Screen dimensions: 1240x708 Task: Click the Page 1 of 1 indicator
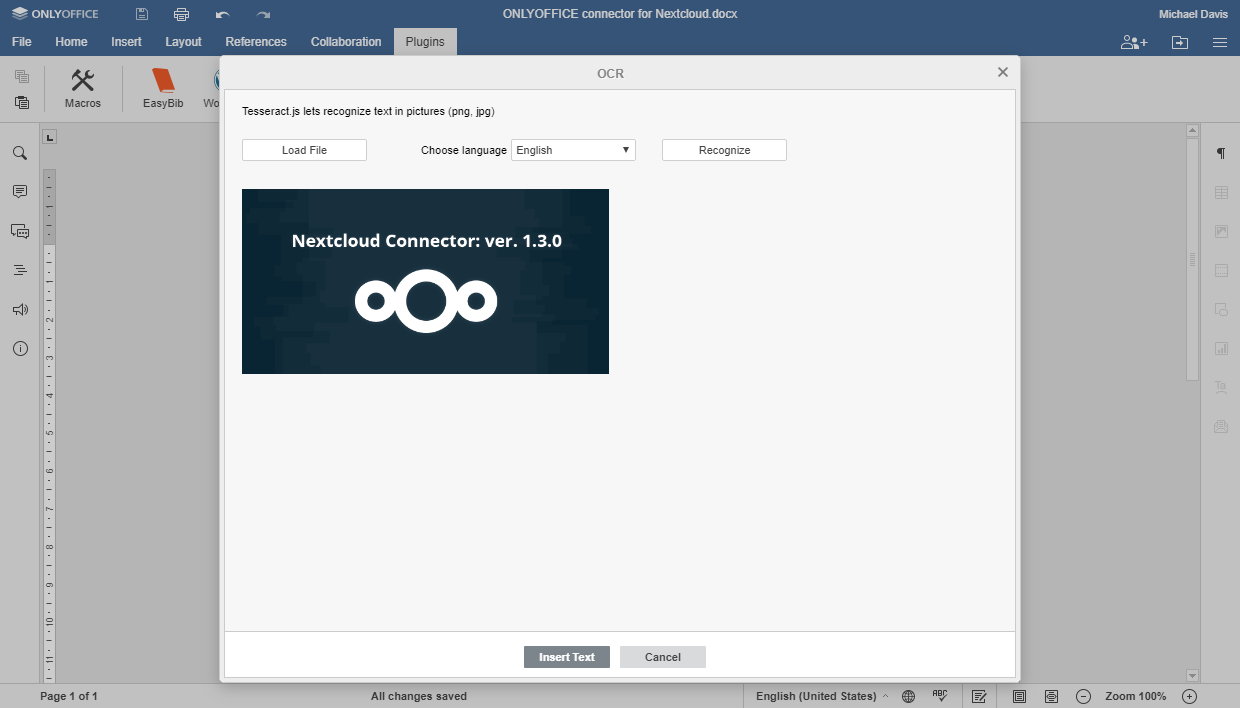pos(69,696)
